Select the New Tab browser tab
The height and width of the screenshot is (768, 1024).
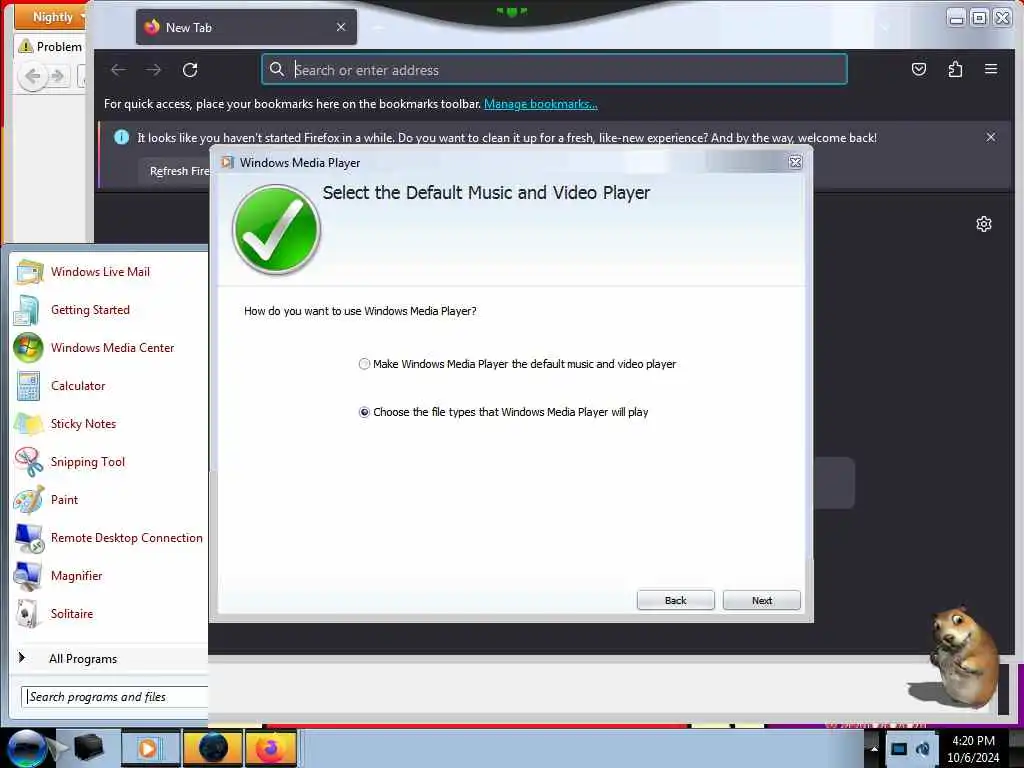point(246,27)
